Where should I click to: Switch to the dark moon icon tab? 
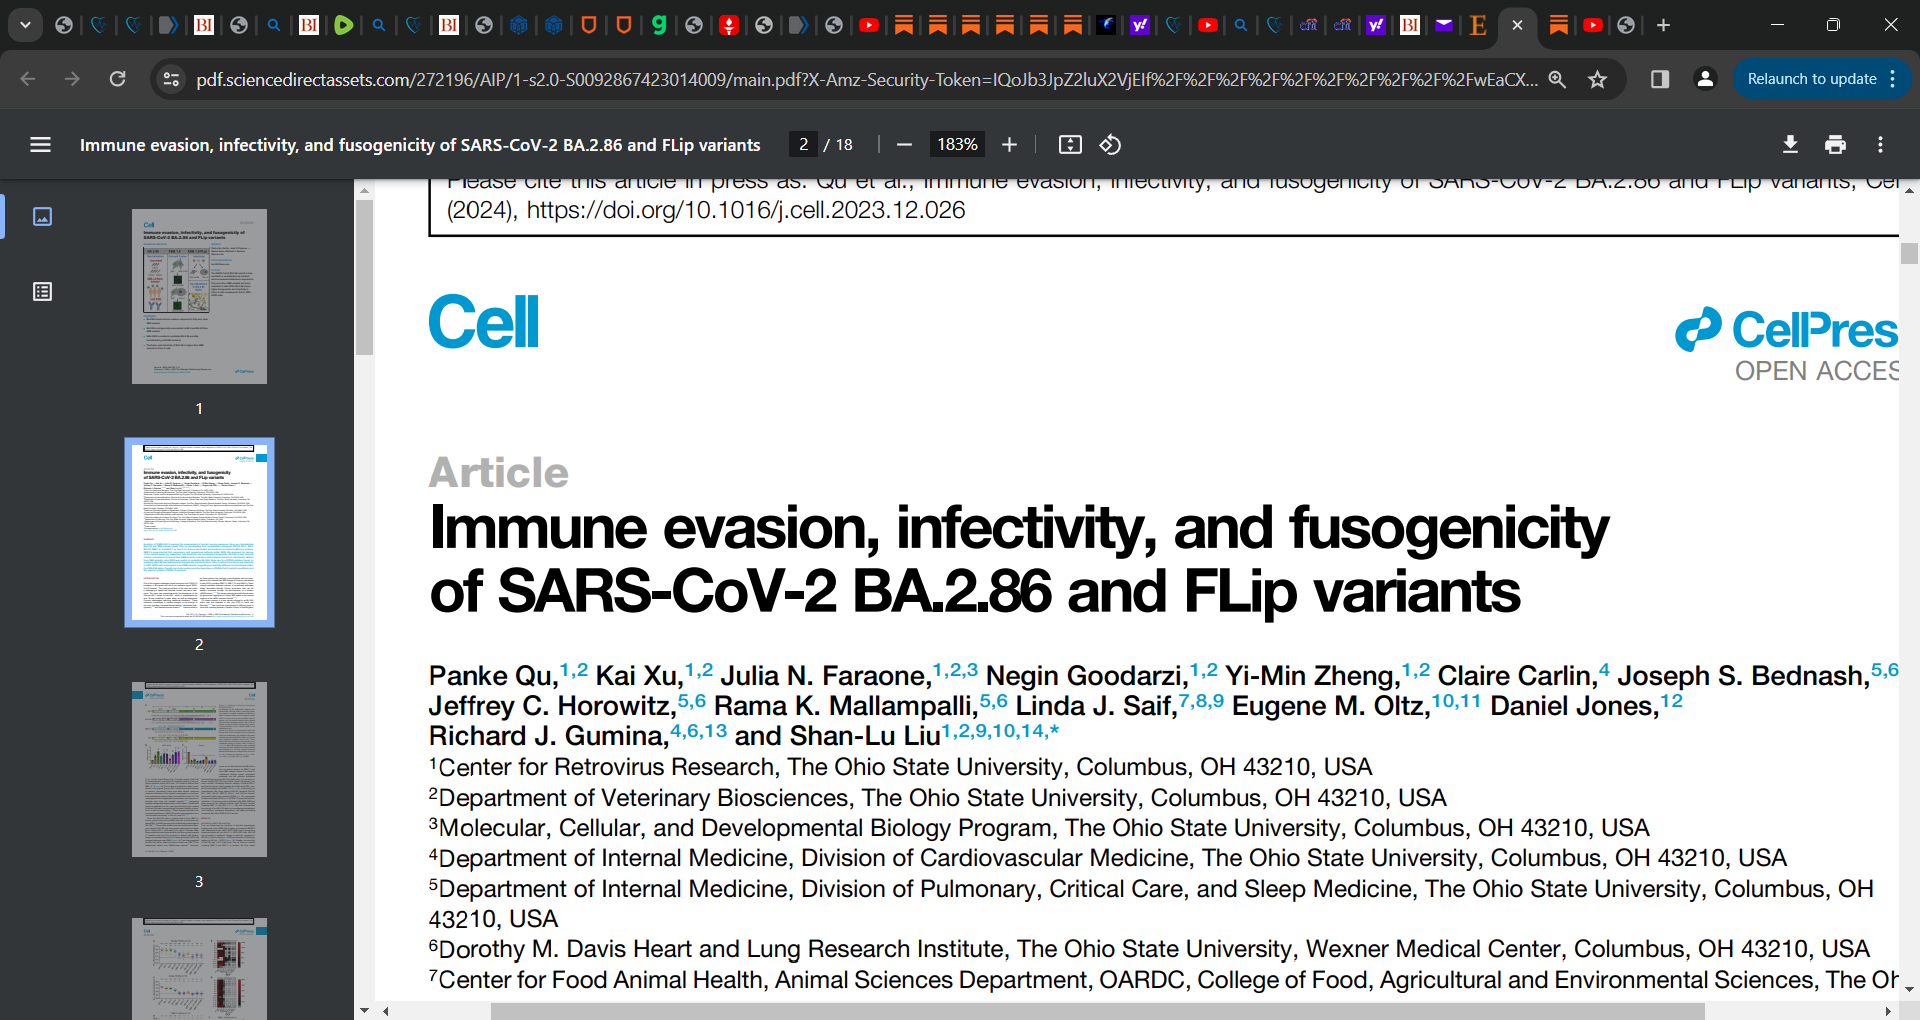pos(1105,25)
